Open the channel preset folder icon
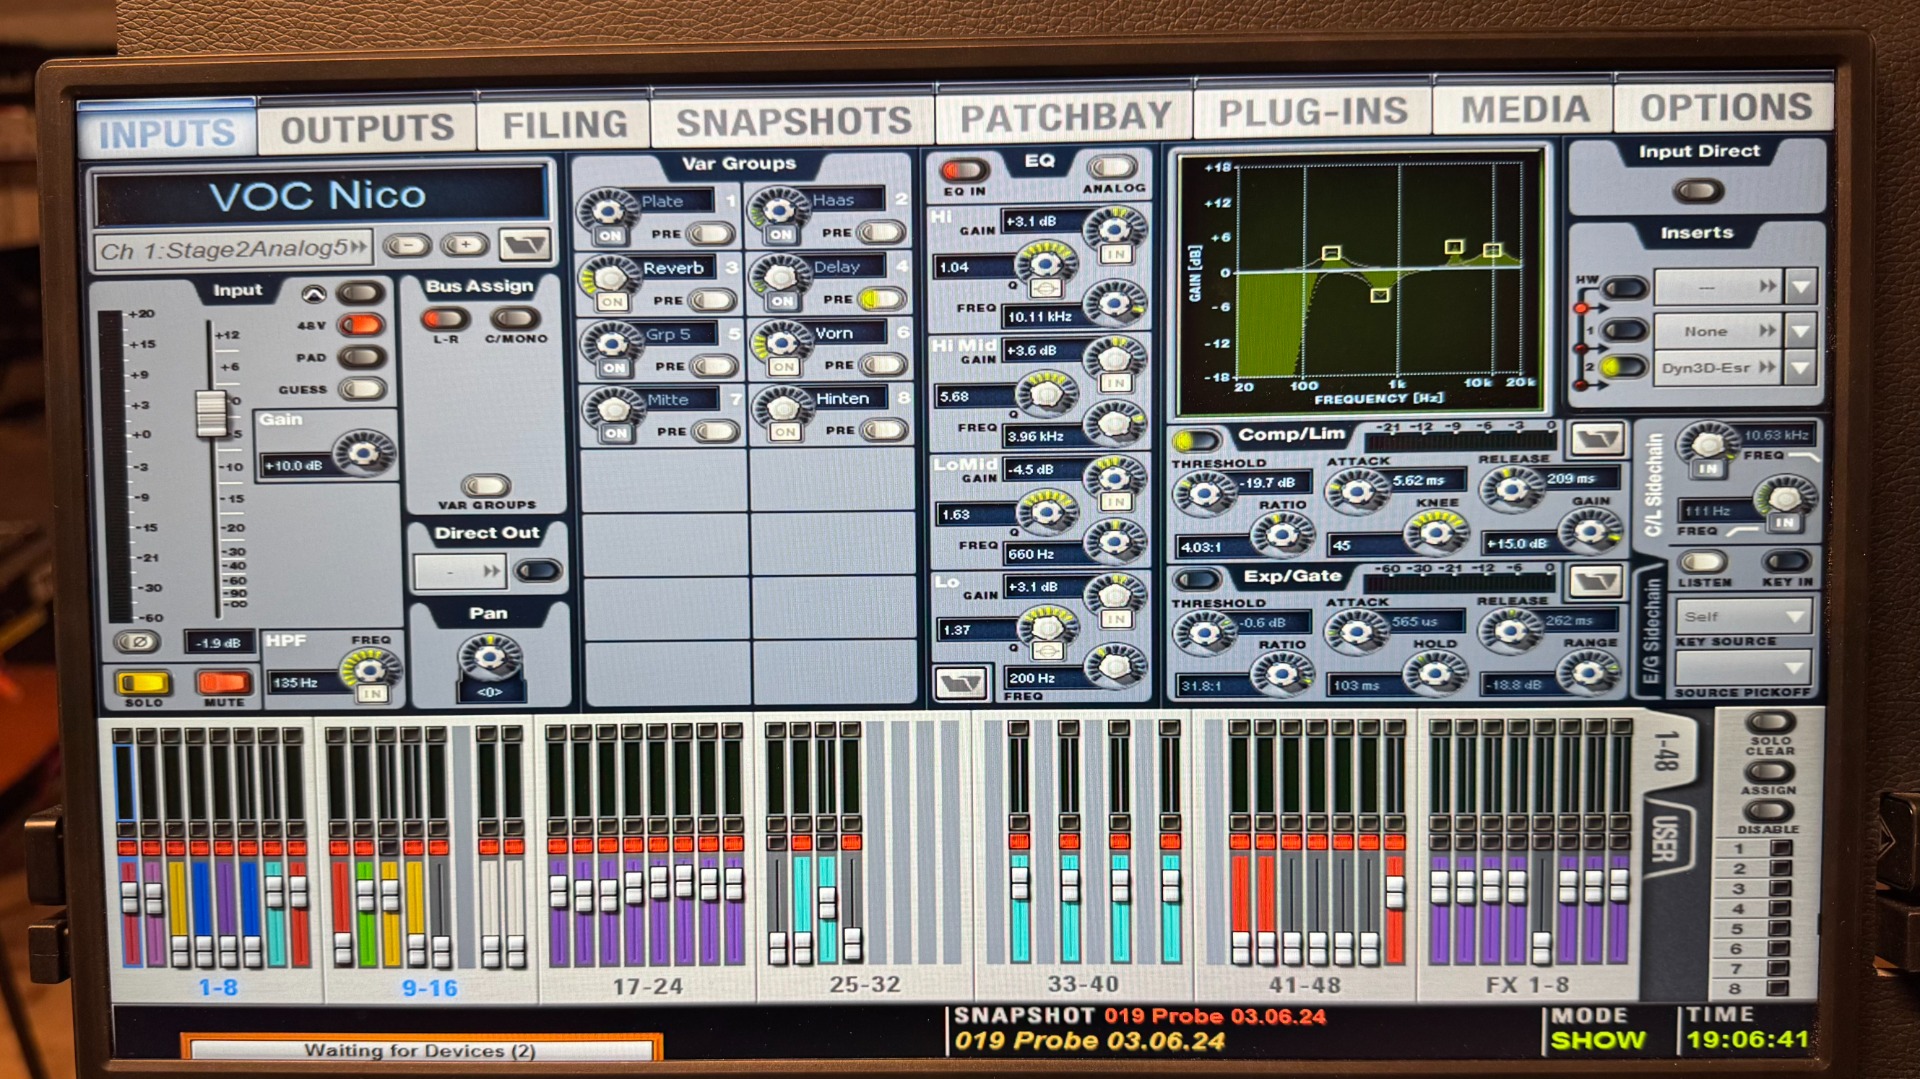The height and width of the screenshot is (1079, 1920). [x=525, y=245]
